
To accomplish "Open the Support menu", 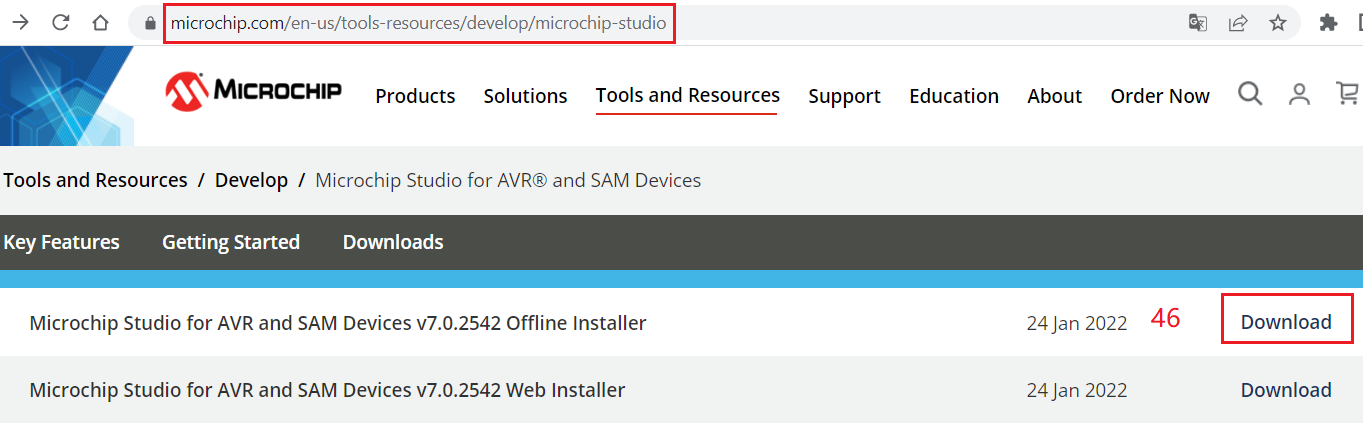I will click(844, 96).
